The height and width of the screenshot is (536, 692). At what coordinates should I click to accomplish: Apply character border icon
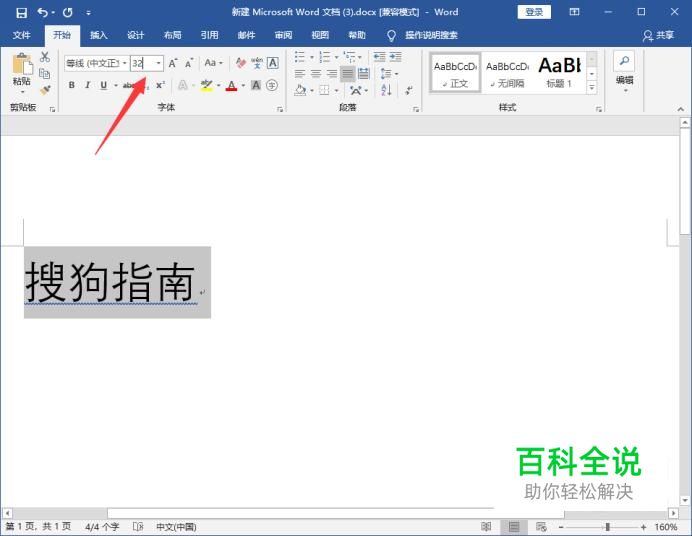(273, 63)
